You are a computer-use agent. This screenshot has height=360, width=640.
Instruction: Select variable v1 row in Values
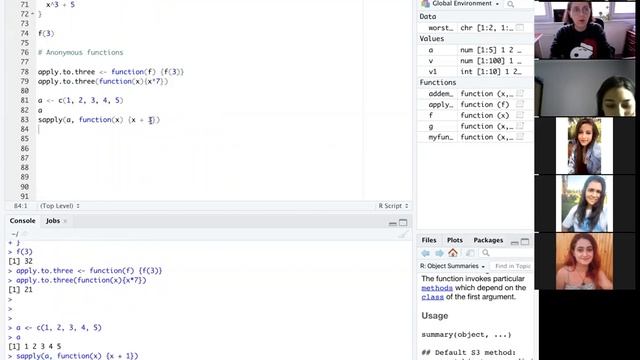click(x=475, y=72)
